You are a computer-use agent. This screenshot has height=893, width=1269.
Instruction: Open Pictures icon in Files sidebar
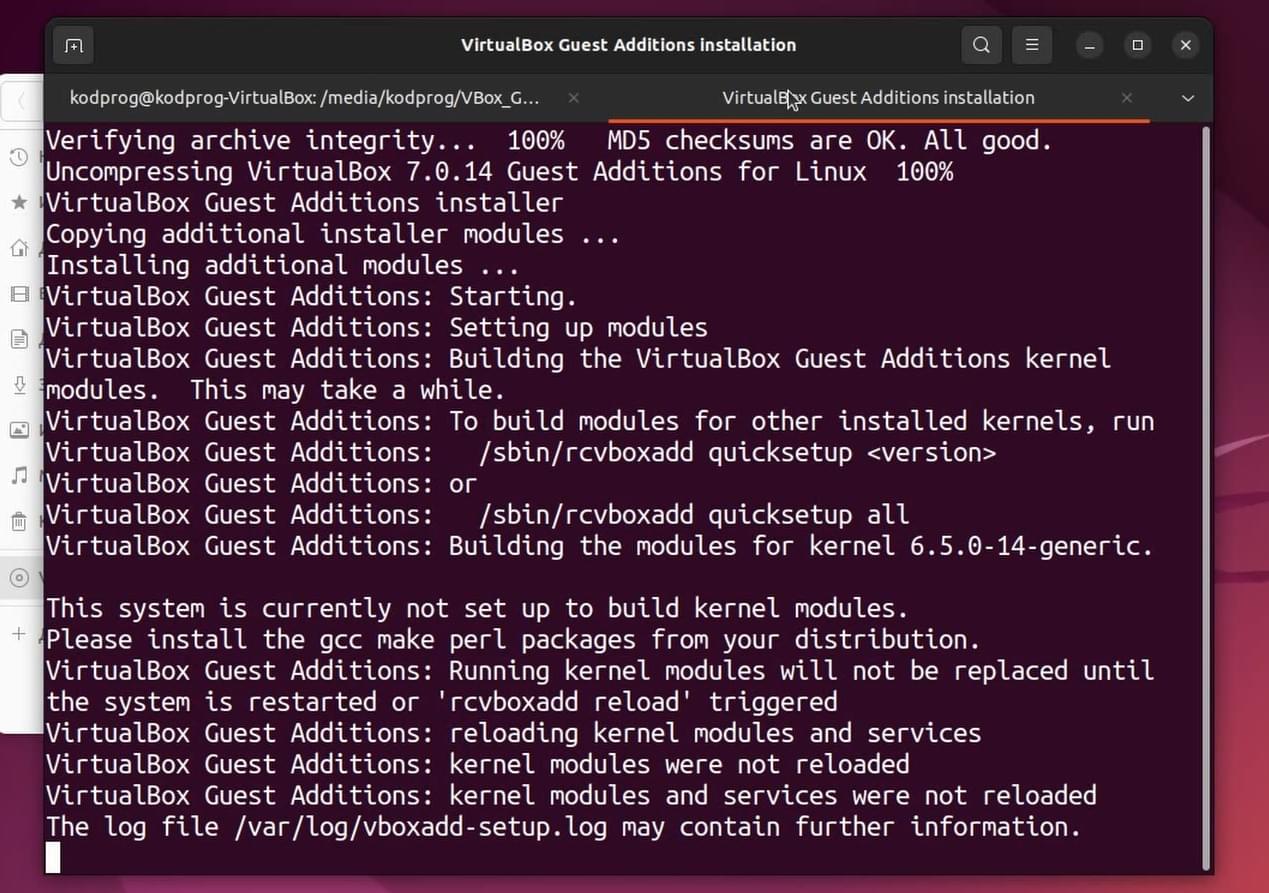[x=18, y=430]
